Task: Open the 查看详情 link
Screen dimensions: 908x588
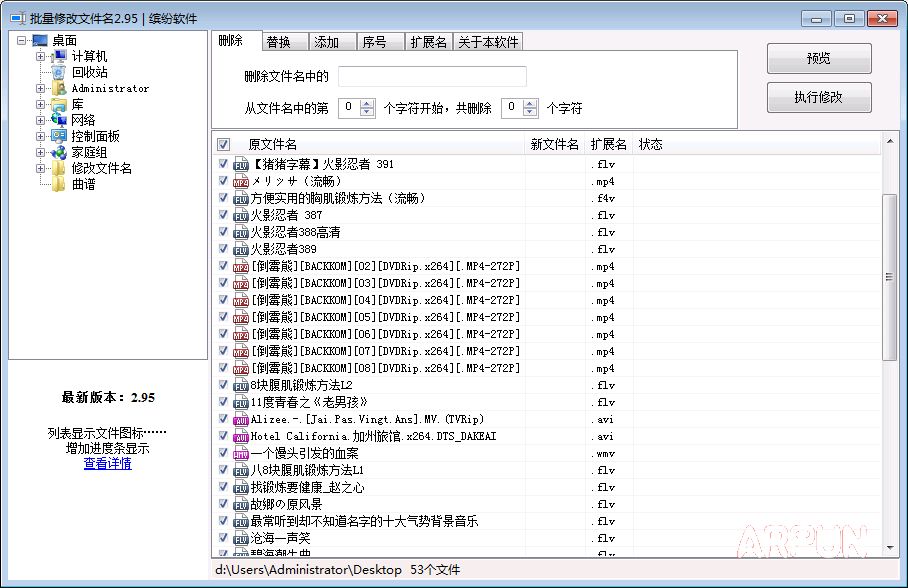Action: click(x=106, y=463)
